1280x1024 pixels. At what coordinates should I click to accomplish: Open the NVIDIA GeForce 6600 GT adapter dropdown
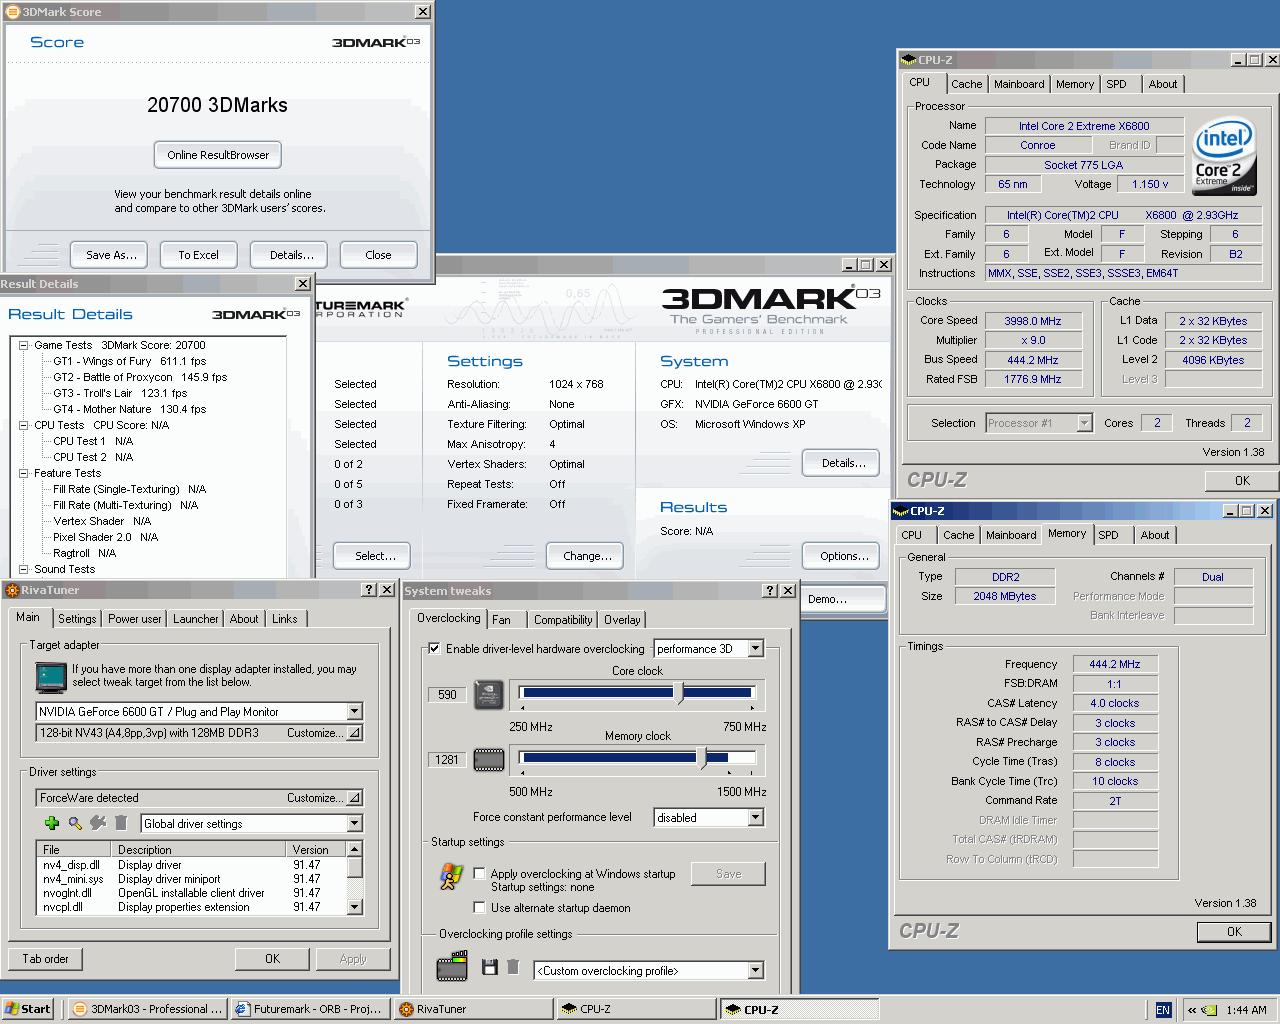point(354,711)
